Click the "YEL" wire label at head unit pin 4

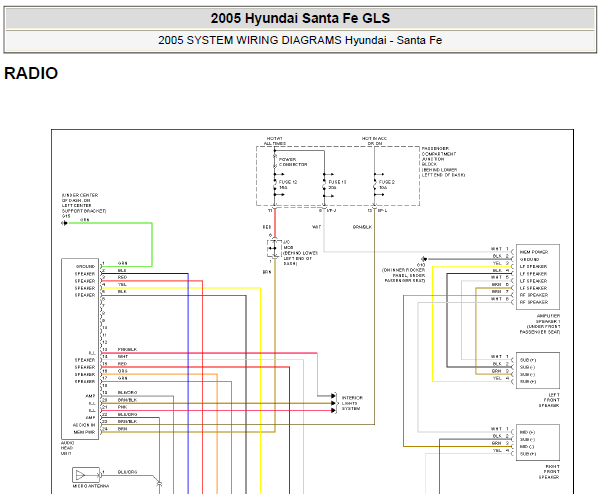pyautogui.click(x=122, y=285)
